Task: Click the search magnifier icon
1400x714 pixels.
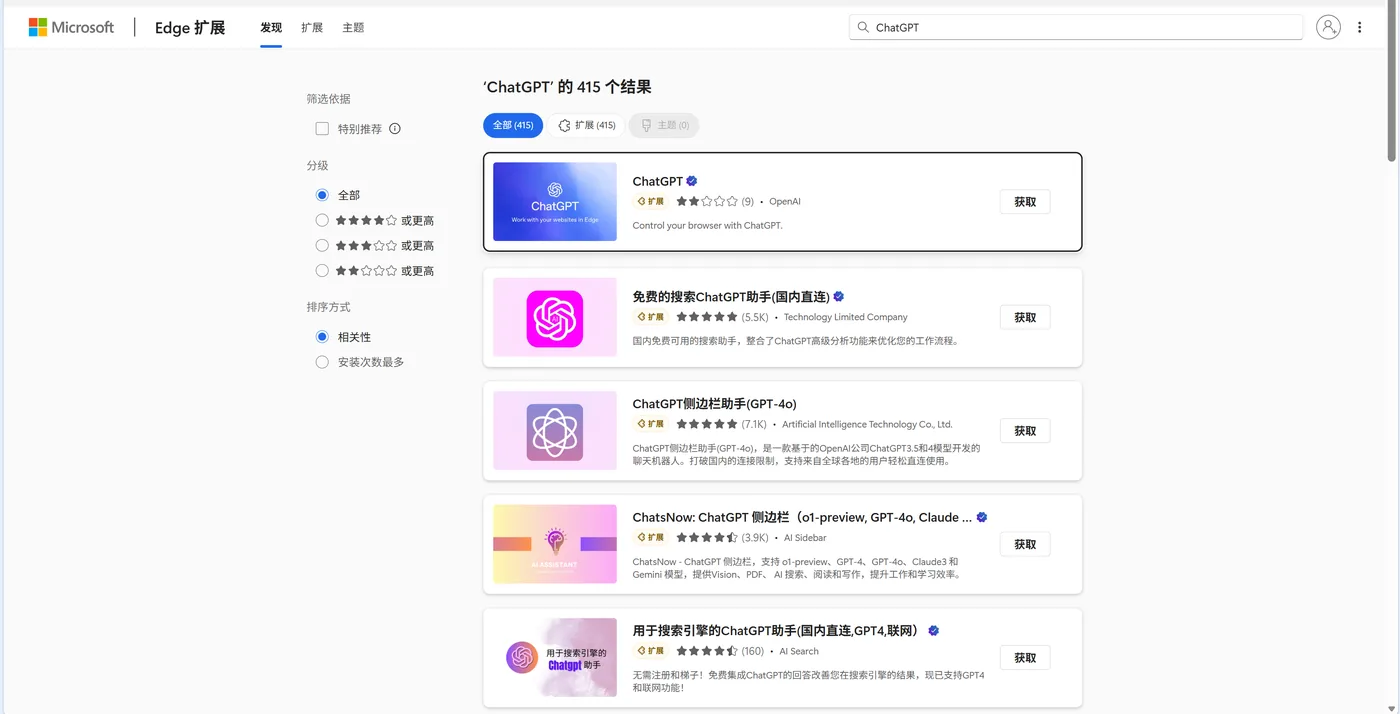Action: tap(863, 27)
